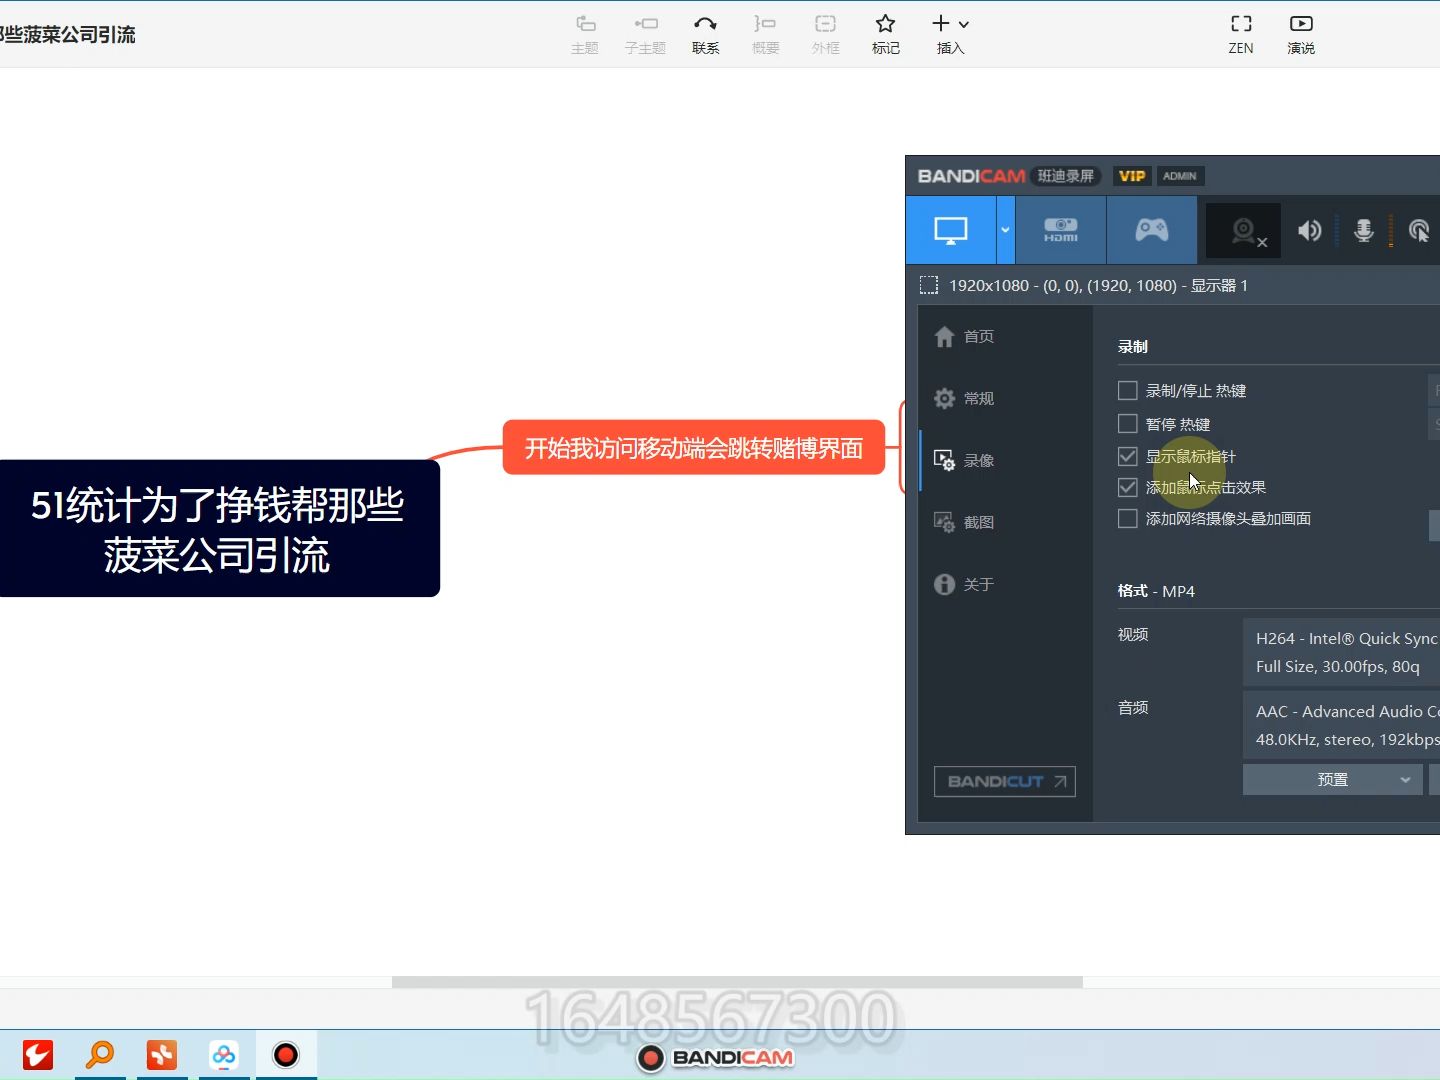This screenshot has width=1440, height=1080.
Task: Click the Bandicam mouse-effect icon beside microphone
Action: (1419, 231)
